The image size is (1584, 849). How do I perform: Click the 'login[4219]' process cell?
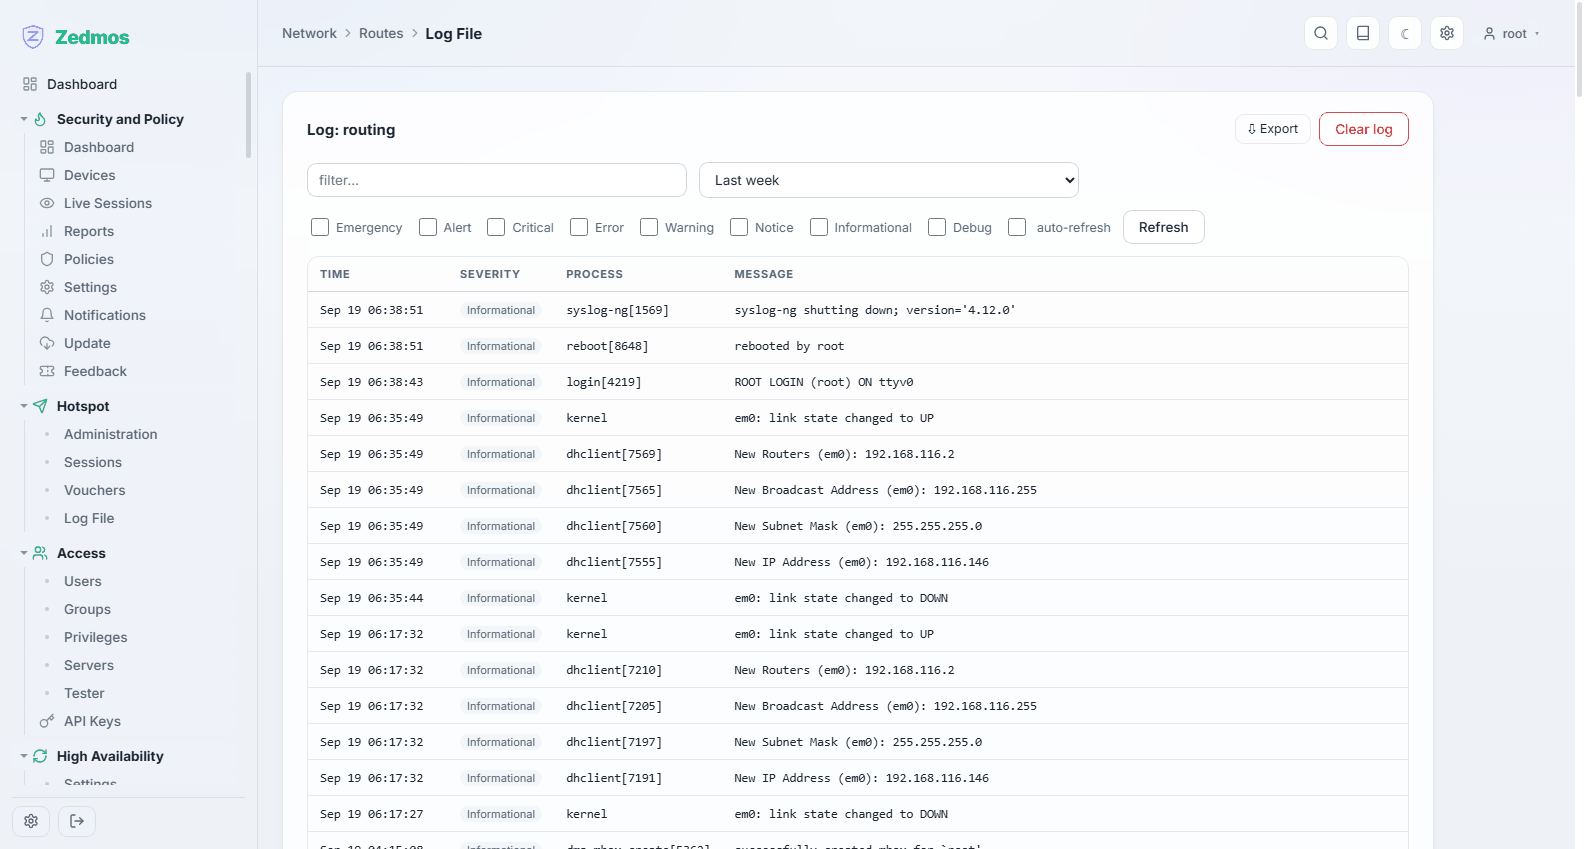click(604, 382)
